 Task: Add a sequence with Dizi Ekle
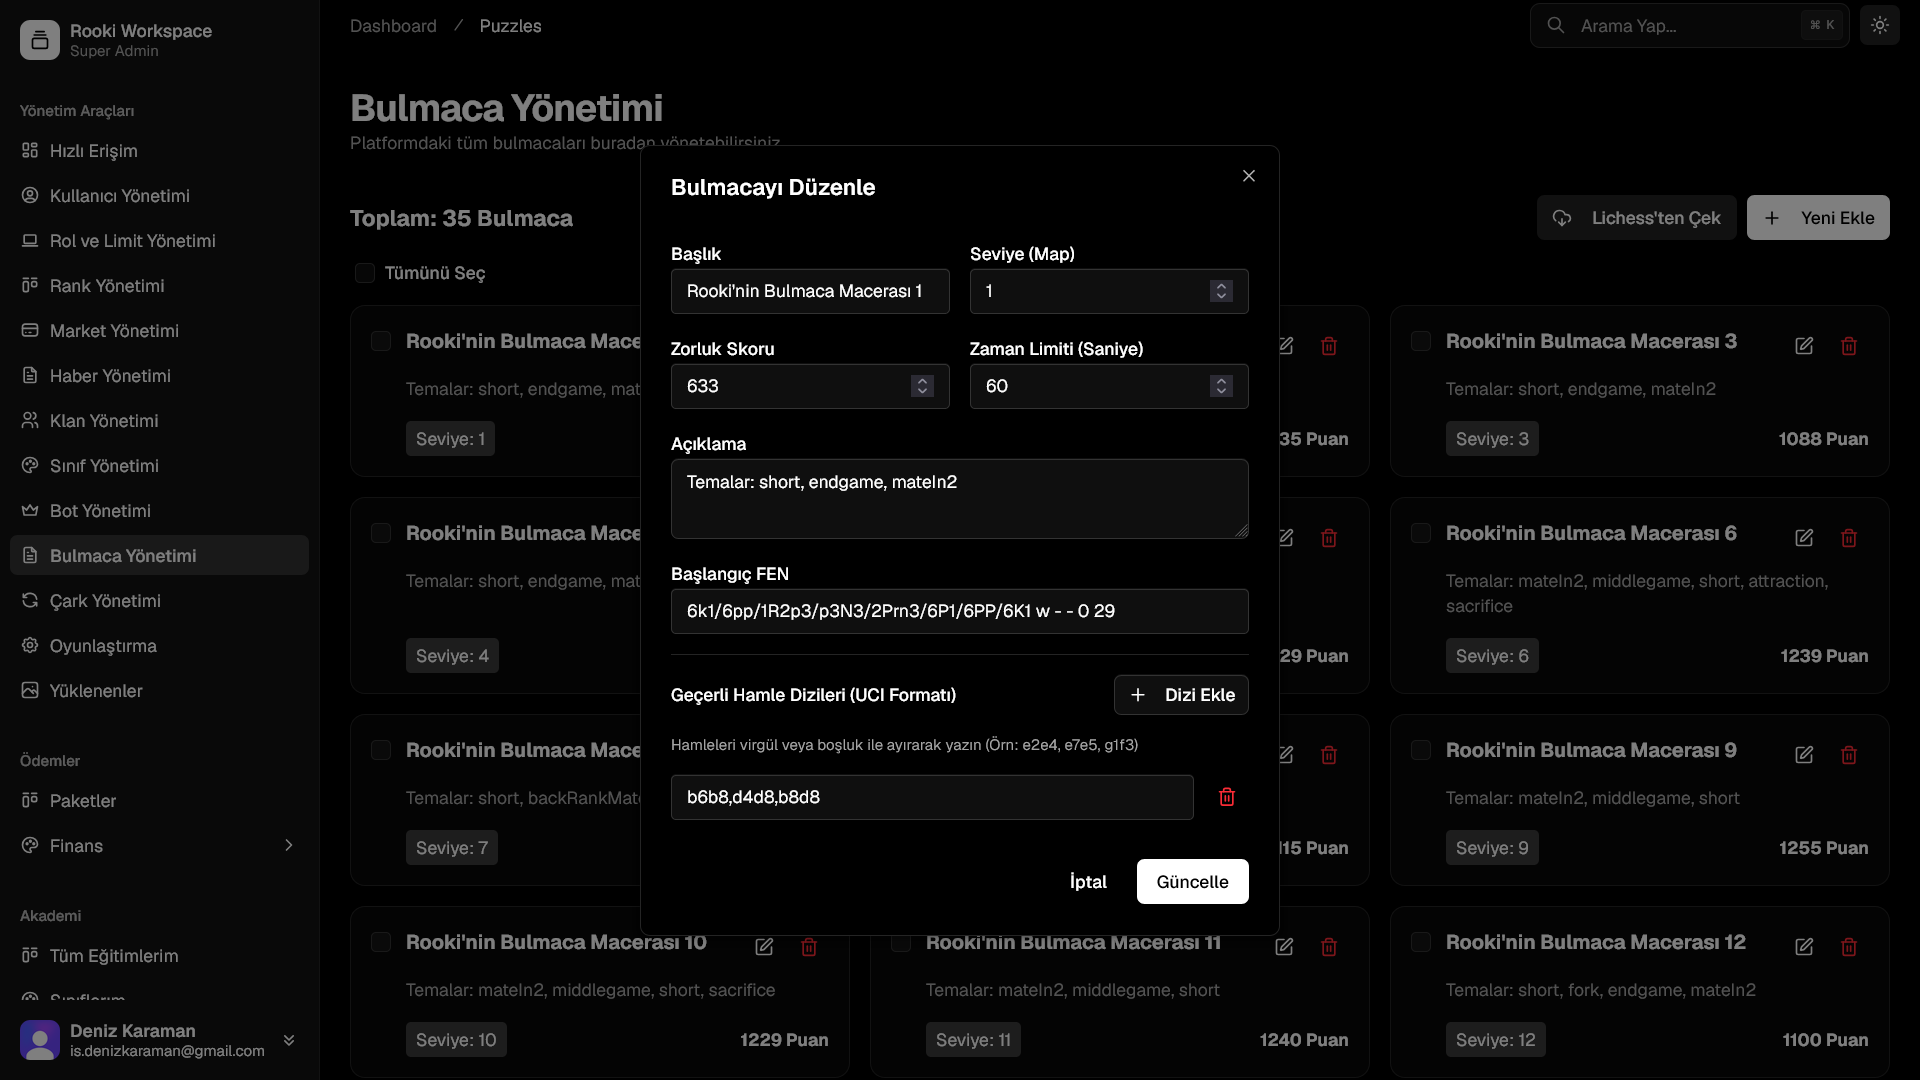1181,695
